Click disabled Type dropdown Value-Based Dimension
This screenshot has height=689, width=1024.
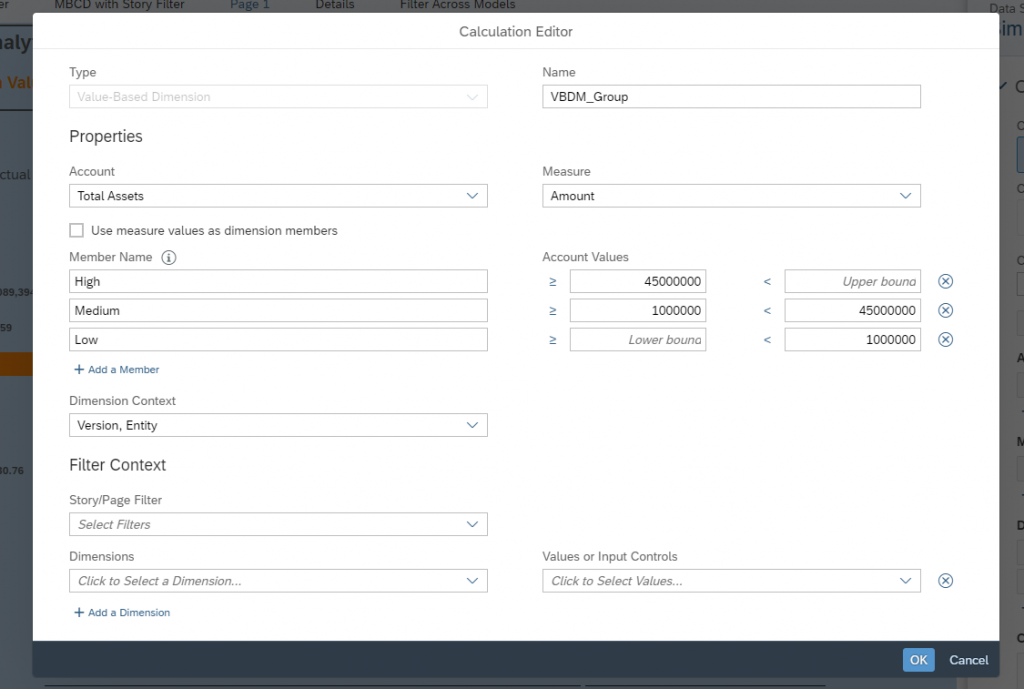tap(278, 97)
